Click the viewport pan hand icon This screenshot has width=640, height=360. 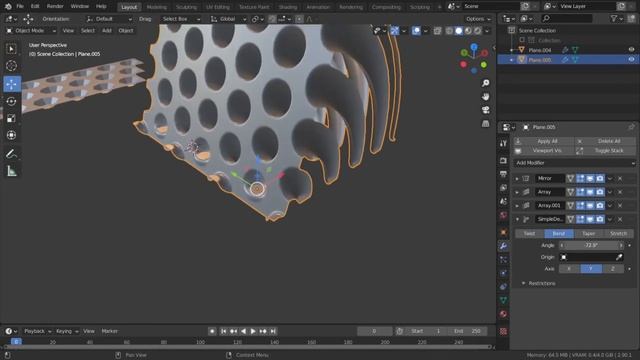click(485, 97)
